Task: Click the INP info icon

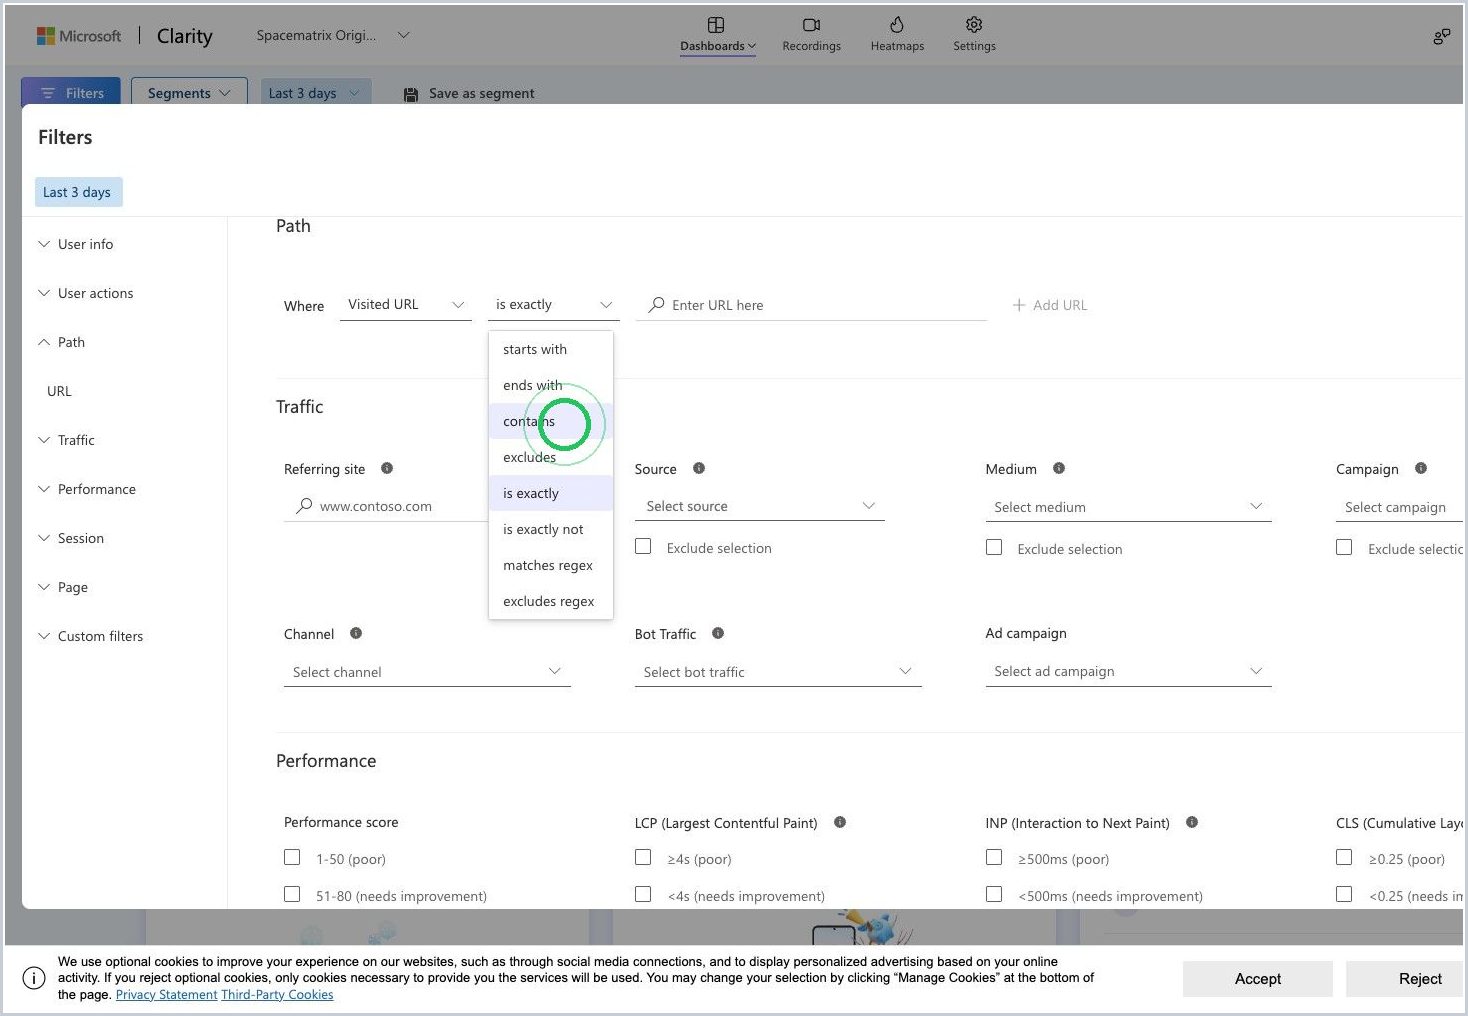Action: (x=1192, y=822)
